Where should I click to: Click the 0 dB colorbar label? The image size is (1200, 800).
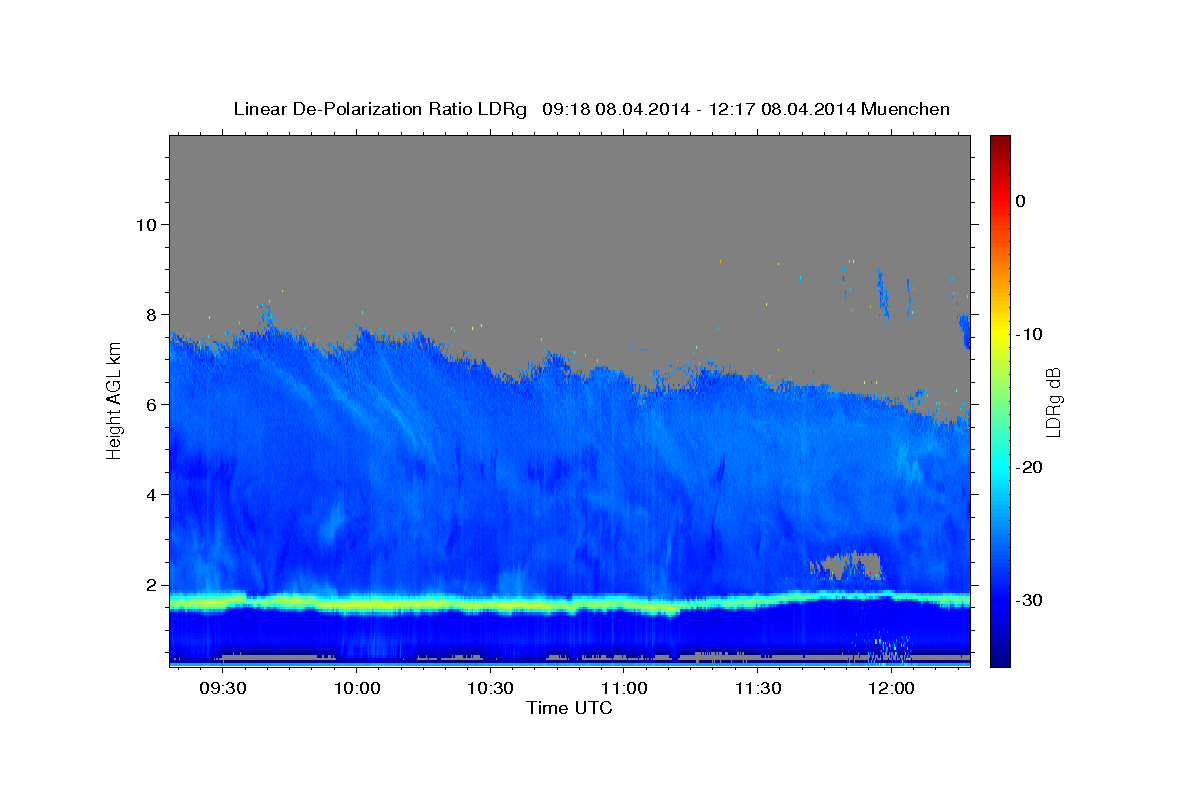click(1021, 201)
